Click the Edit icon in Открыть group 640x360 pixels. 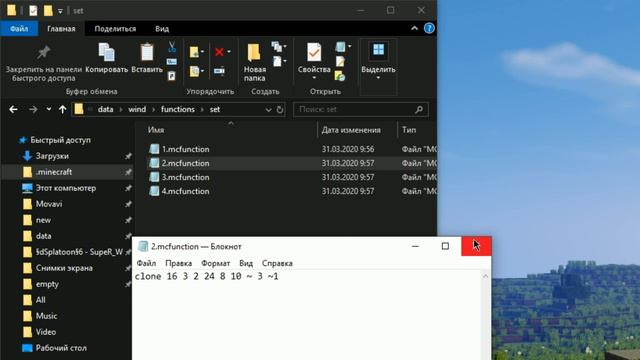pos(340,61)
